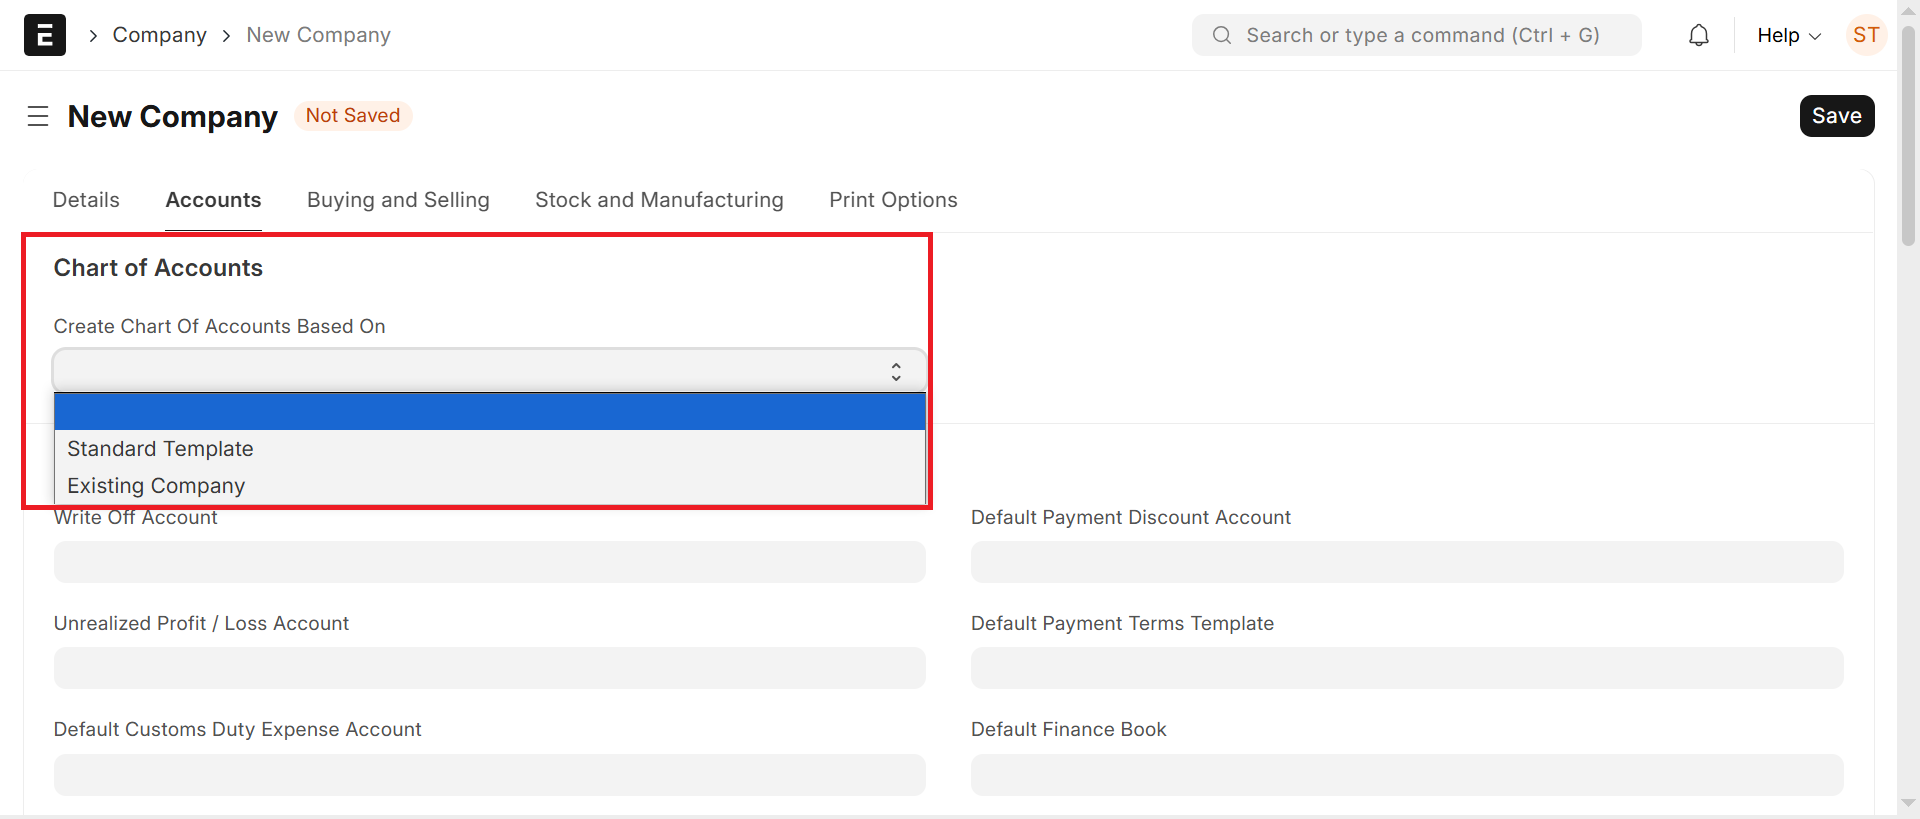The image size is (1920, 819).
Task: Click the ST user avatar
Action: (x=1865, y=35)
